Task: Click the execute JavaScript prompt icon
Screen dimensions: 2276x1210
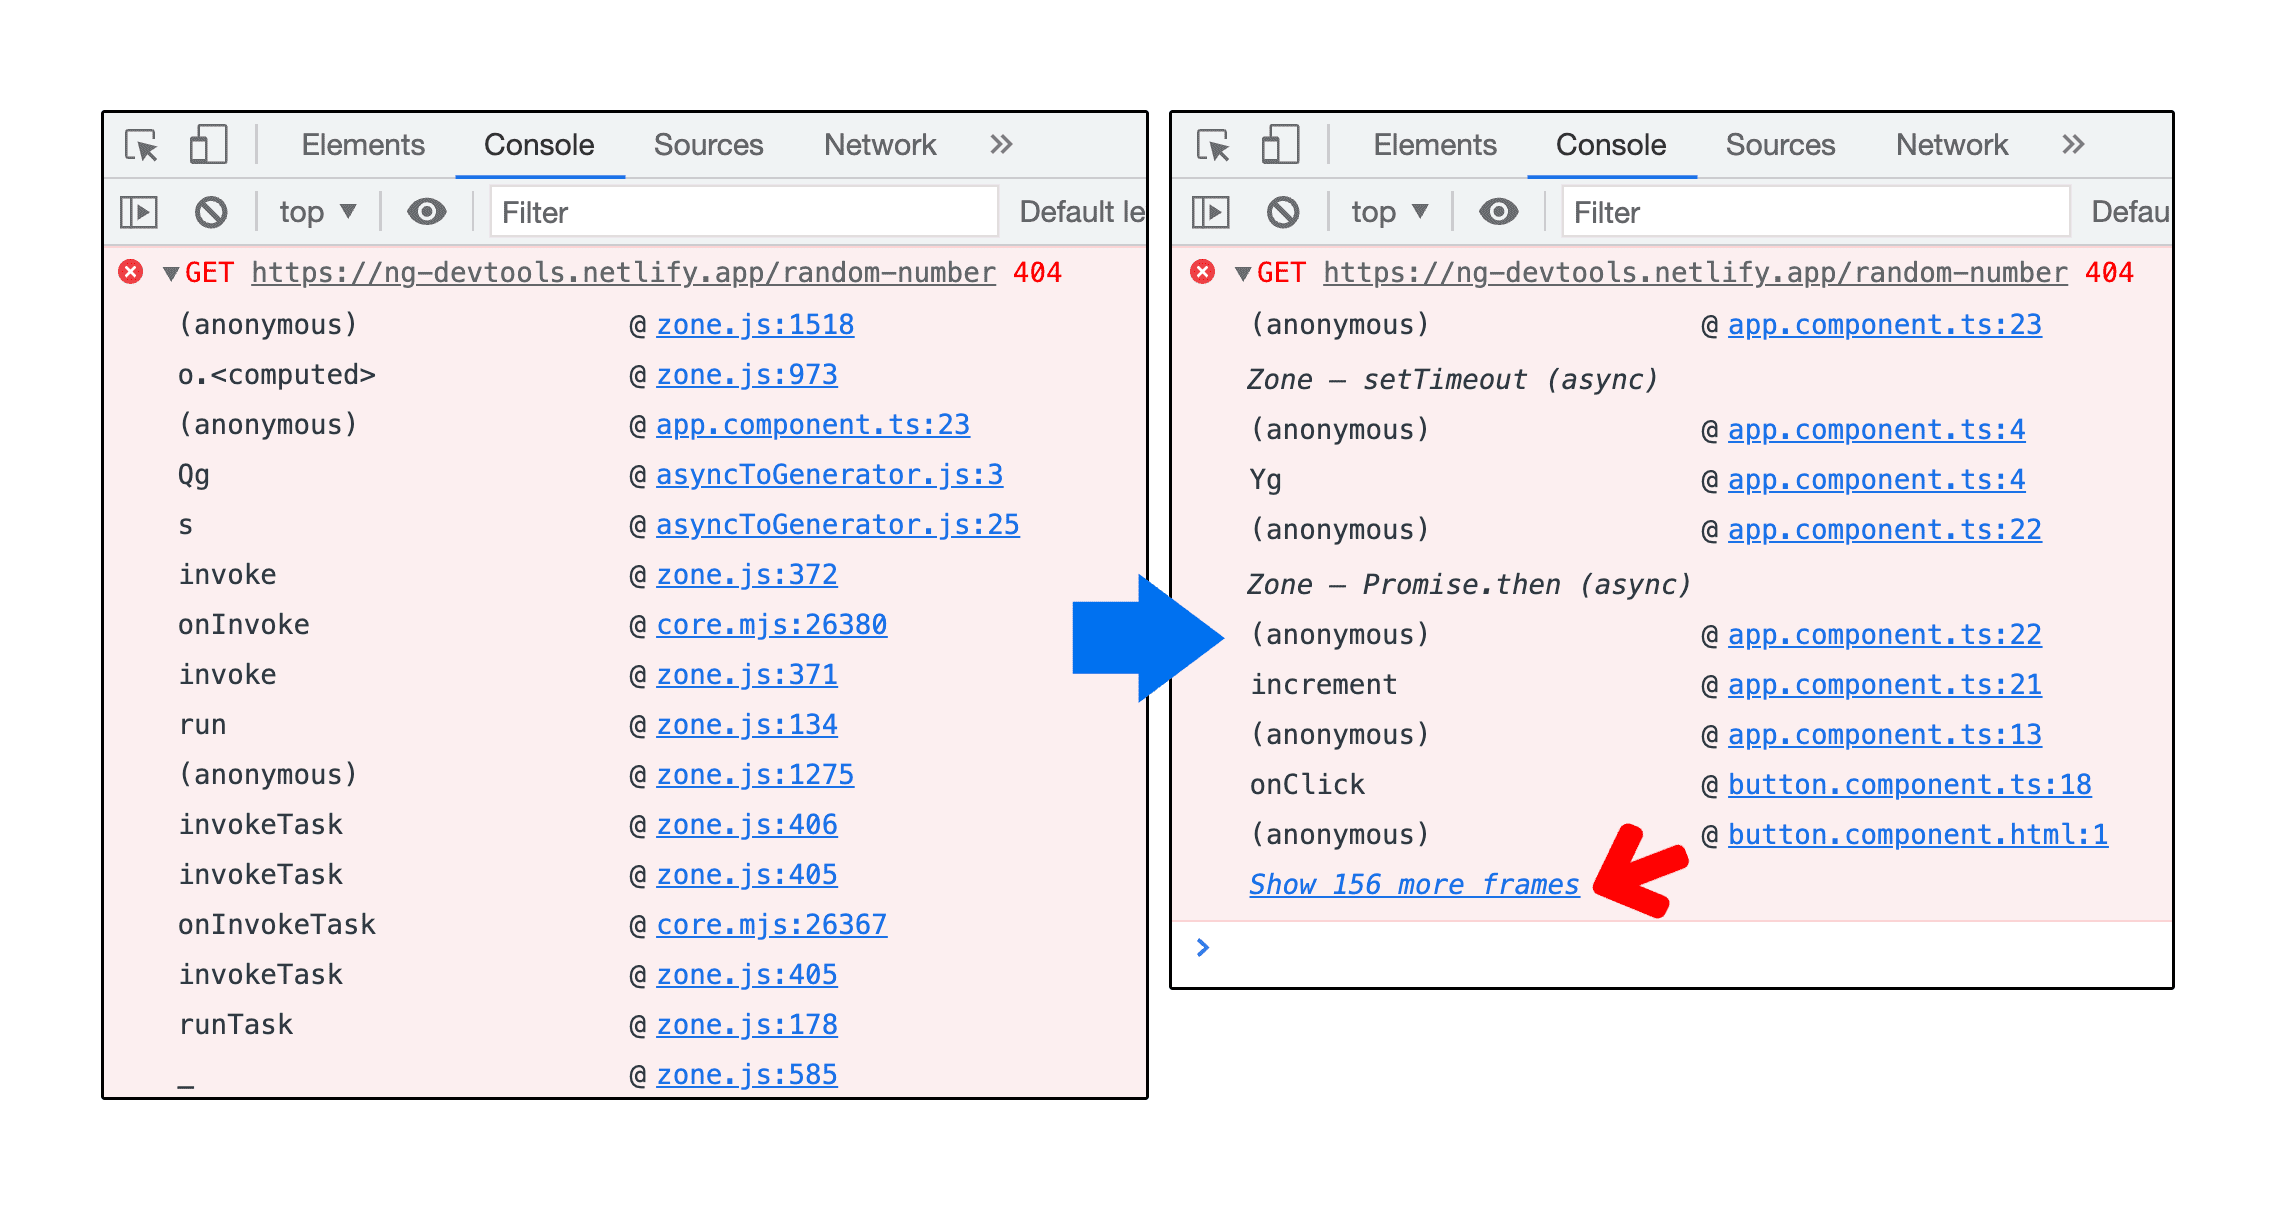Action: [1204, 944]
